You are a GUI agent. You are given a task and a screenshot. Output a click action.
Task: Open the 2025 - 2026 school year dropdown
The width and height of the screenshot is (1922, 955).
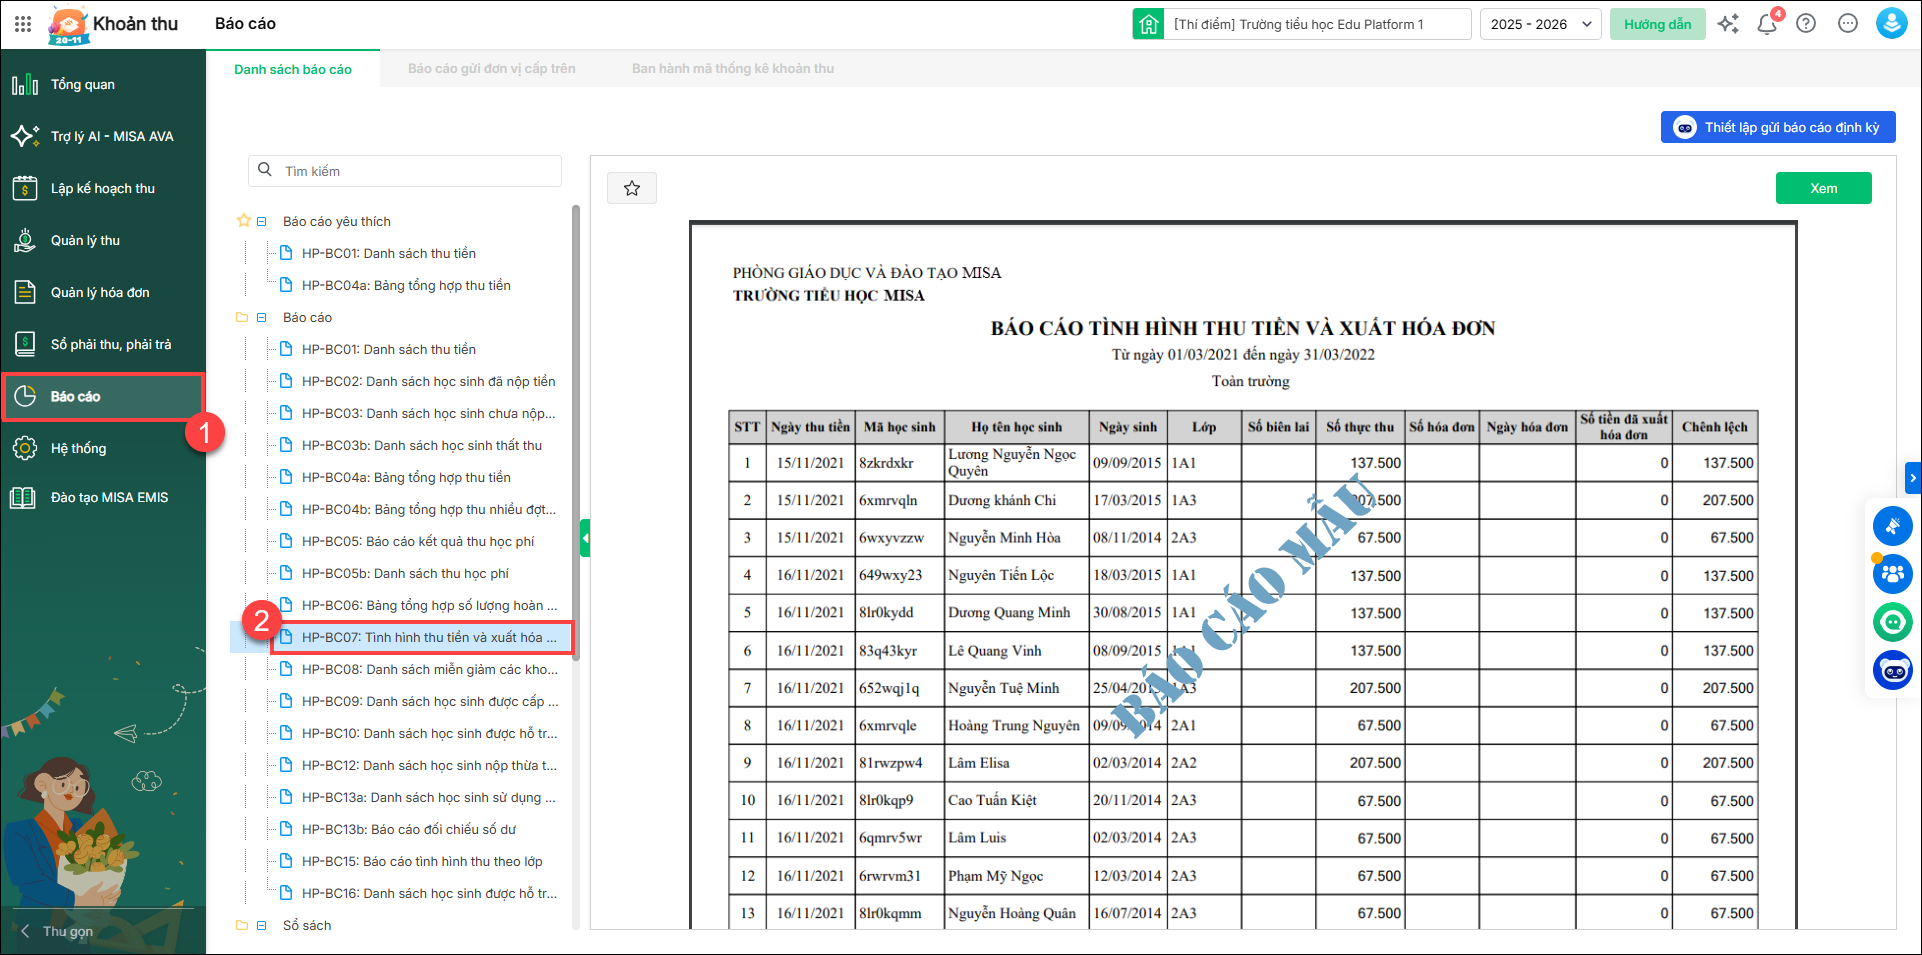coord(1540,24)
